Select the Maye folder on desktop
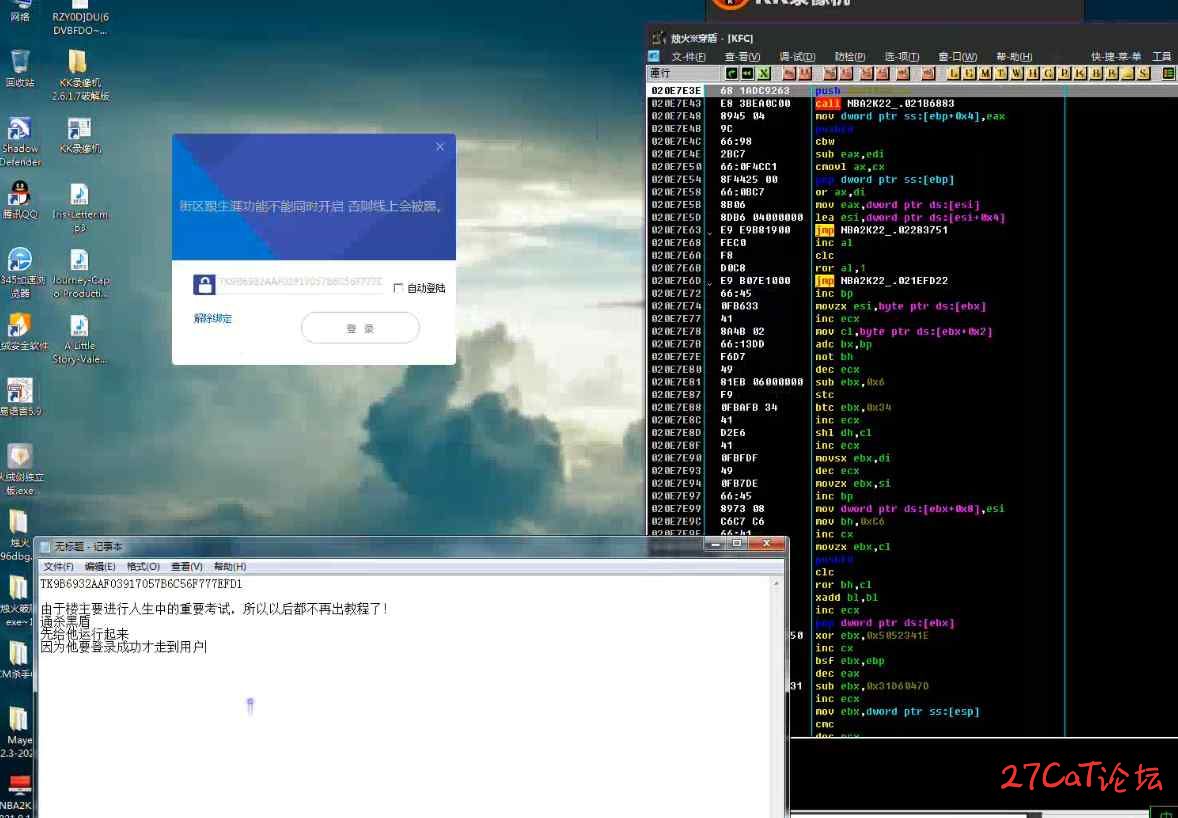The height and width of the screenshot is (818, 1178). (x=18, y=733)
